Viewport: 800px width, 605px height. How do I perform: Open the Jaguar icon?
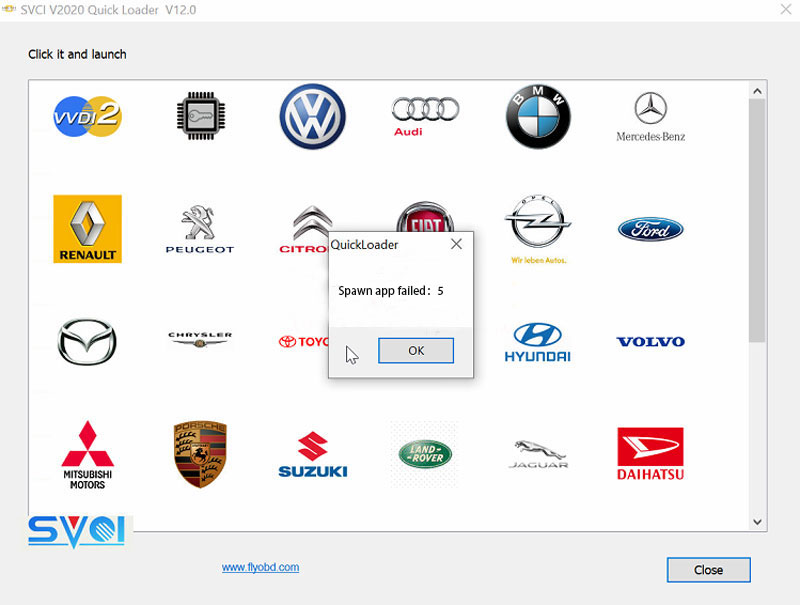(x=538, y=454)
